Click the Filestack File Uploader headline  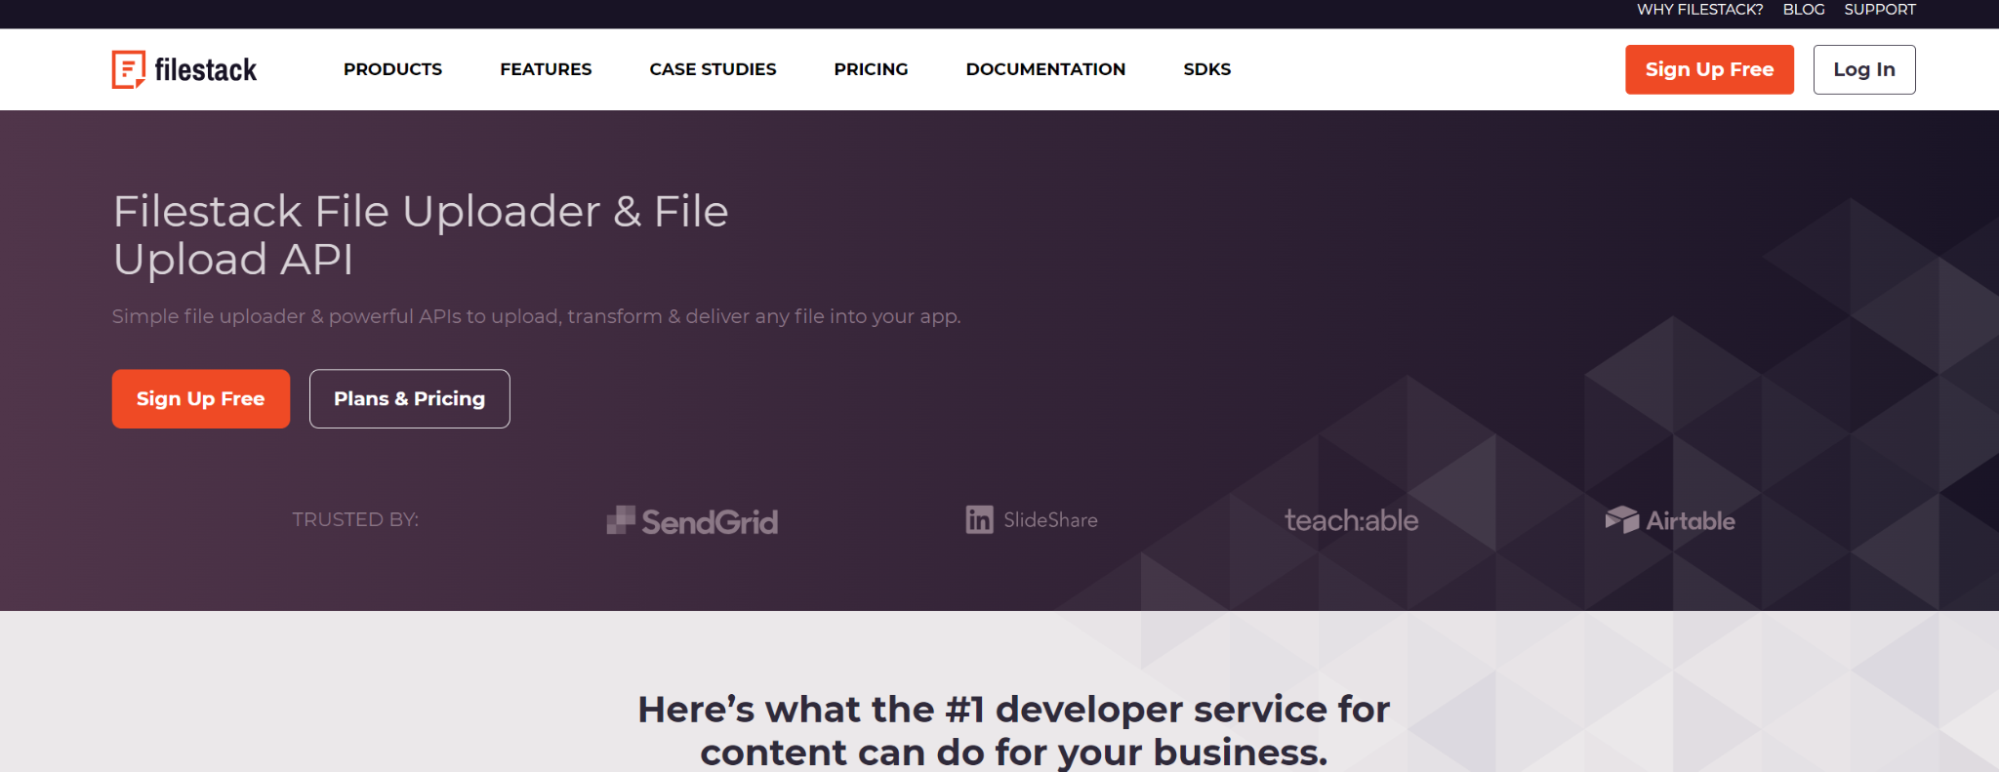click(421, 235)
